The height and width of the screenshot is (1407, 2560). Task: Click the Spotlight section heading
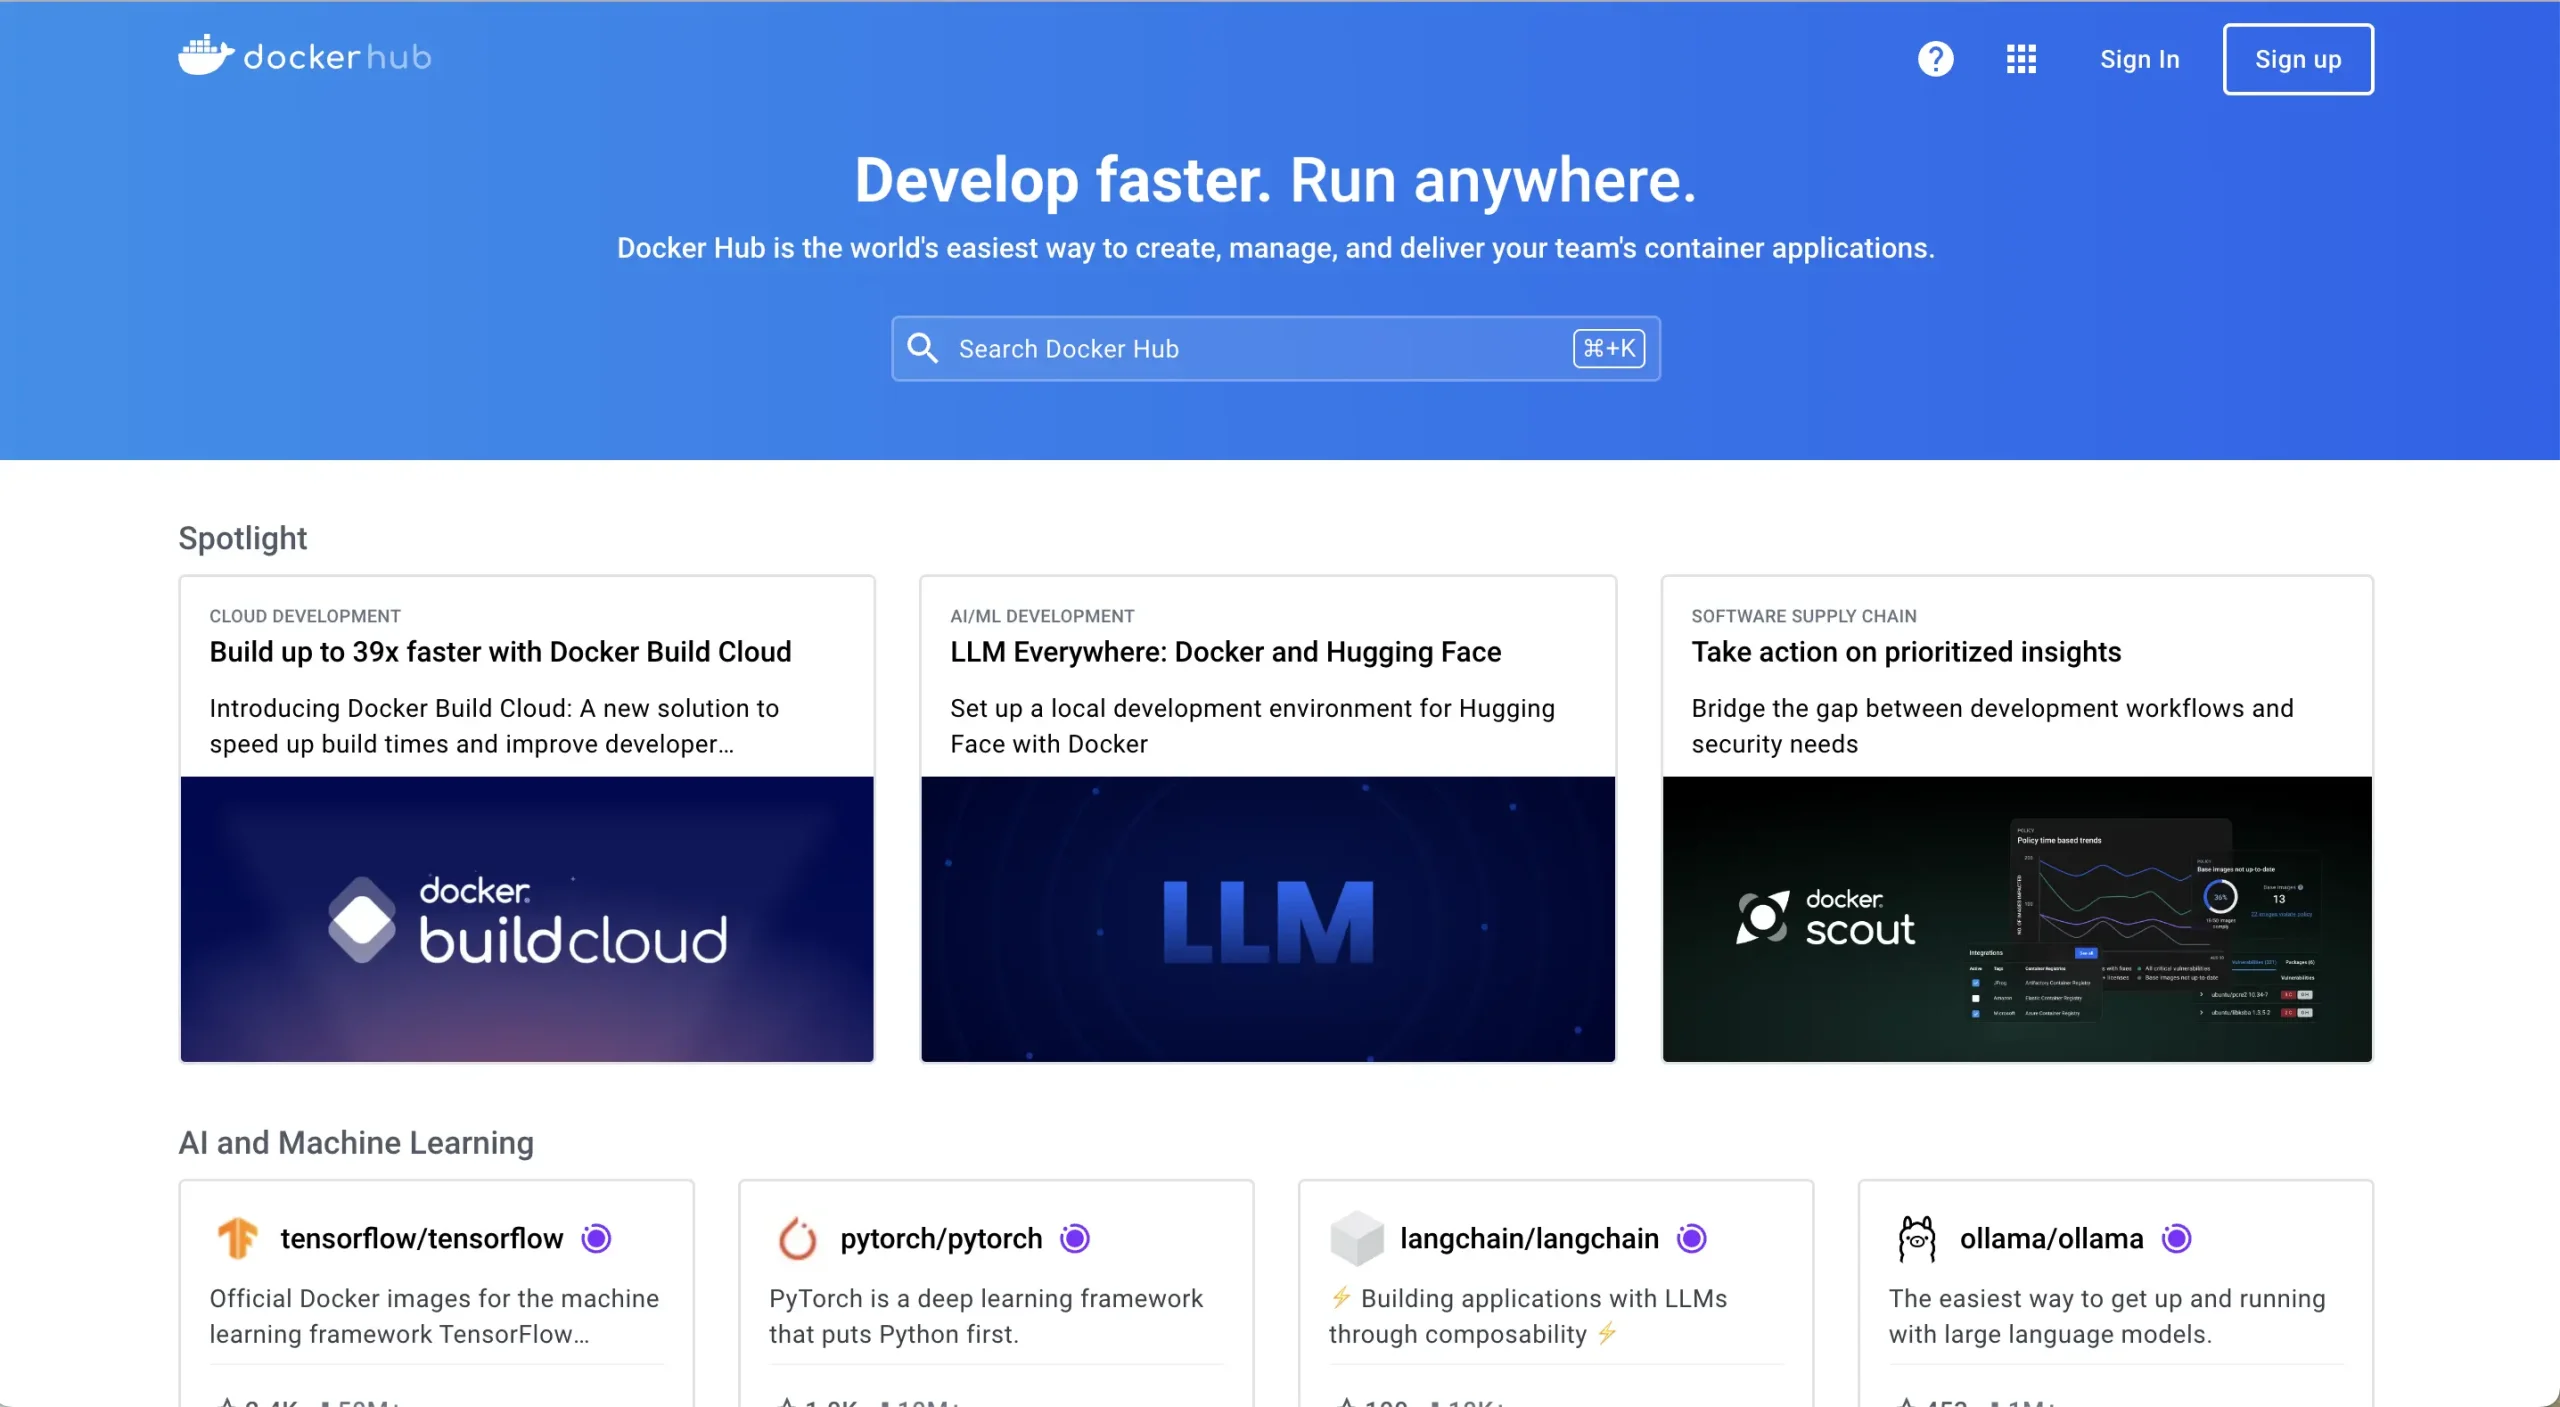click(243, 538)
